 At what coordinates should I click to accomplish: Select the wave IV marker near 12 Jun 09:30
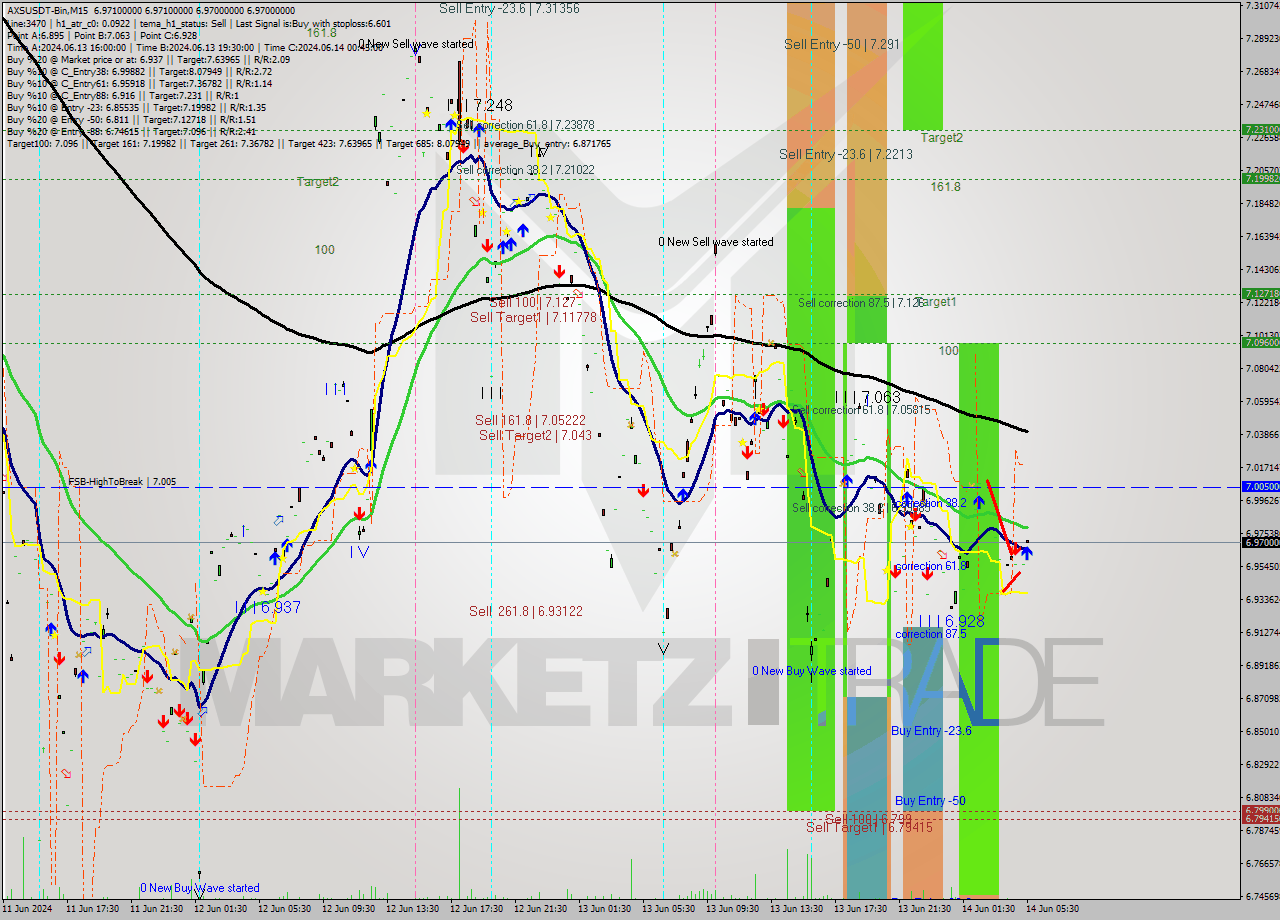point(359,551)
